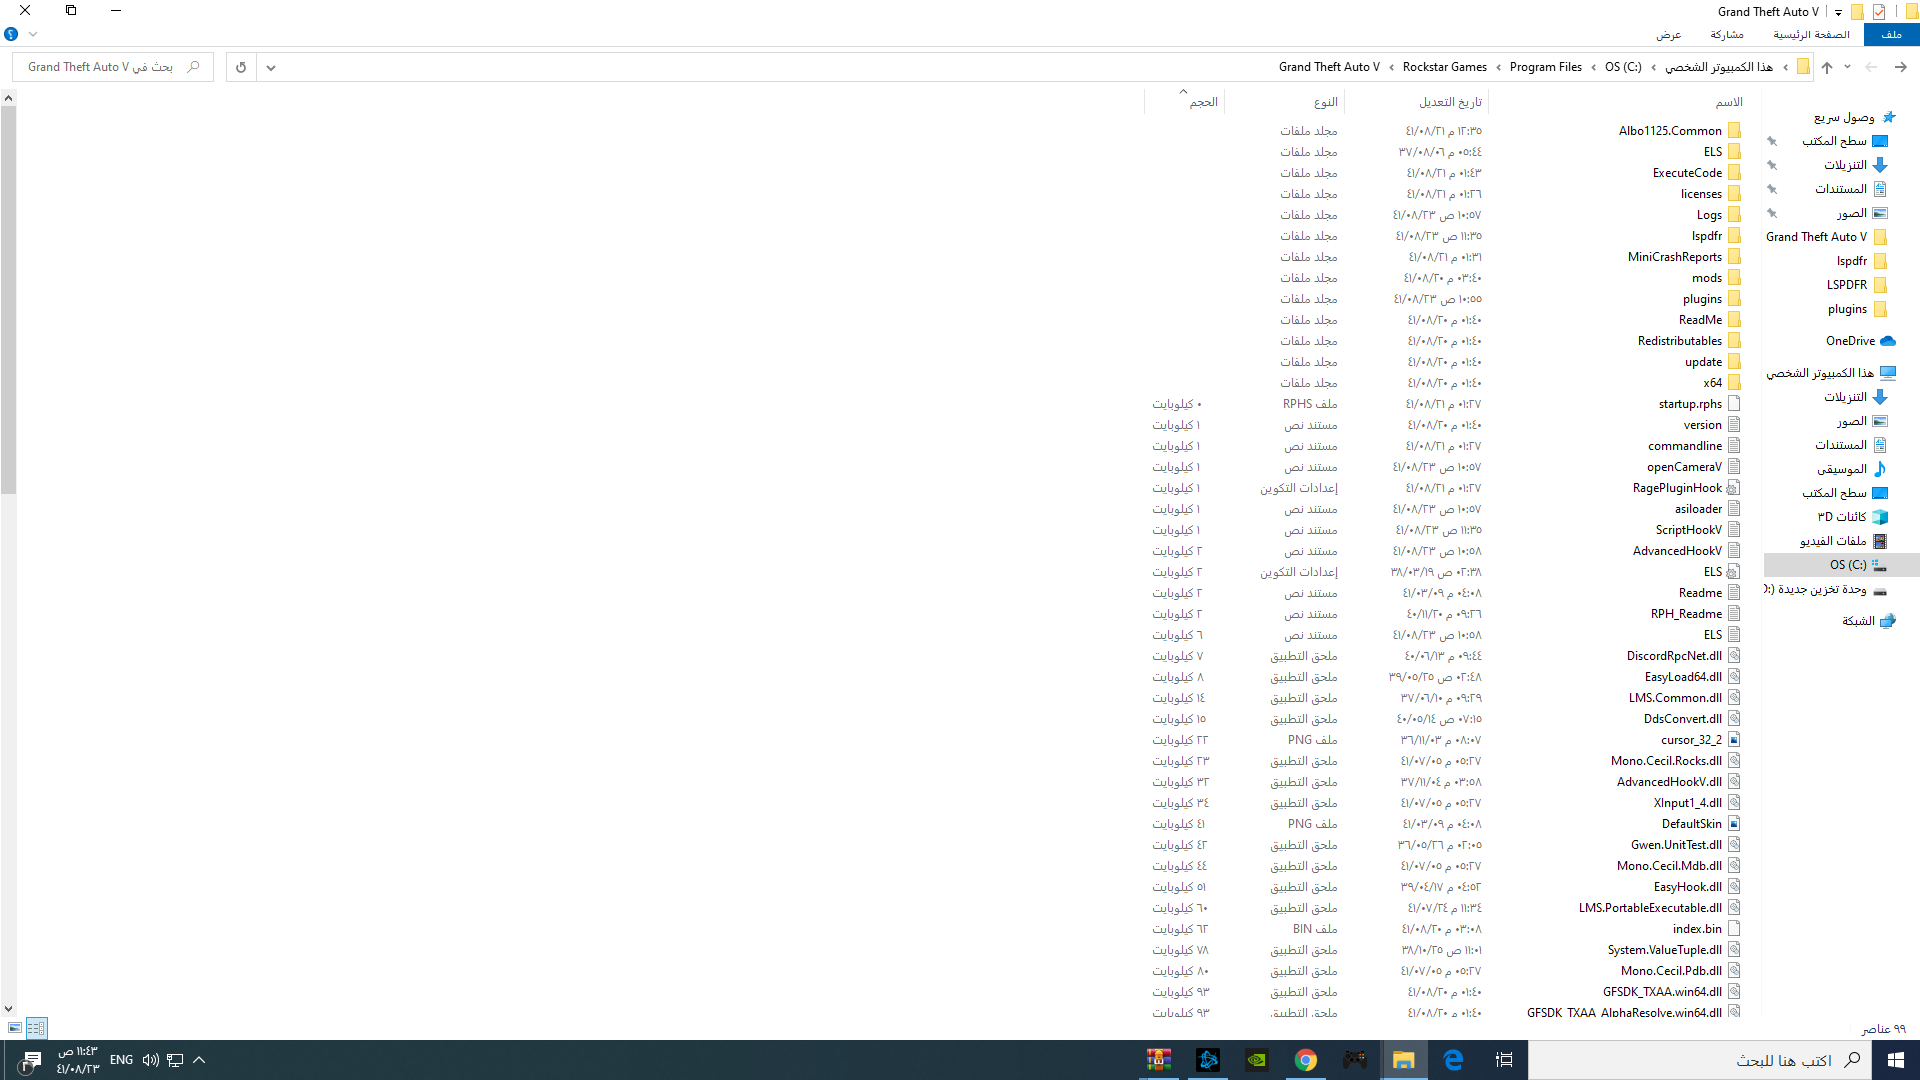Click the back navigation arrow

[x=1900, y=67]
